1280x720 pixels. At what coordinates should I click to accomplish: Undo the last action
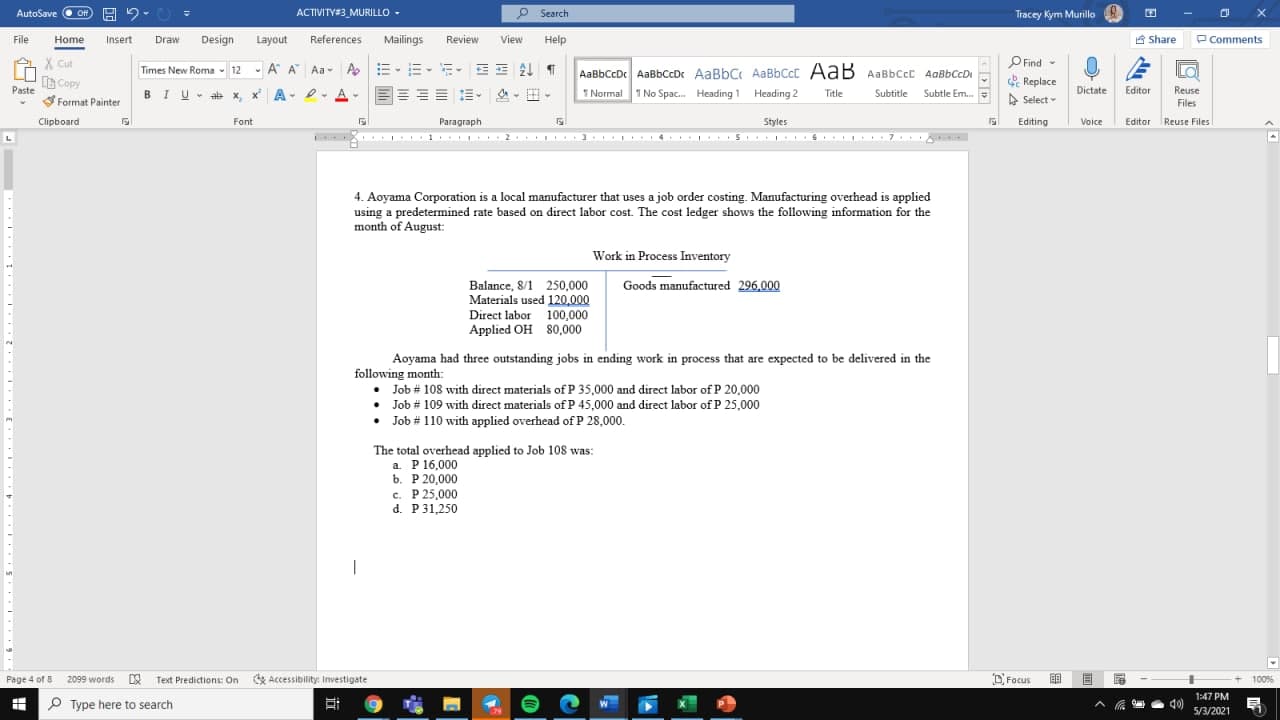132,13
